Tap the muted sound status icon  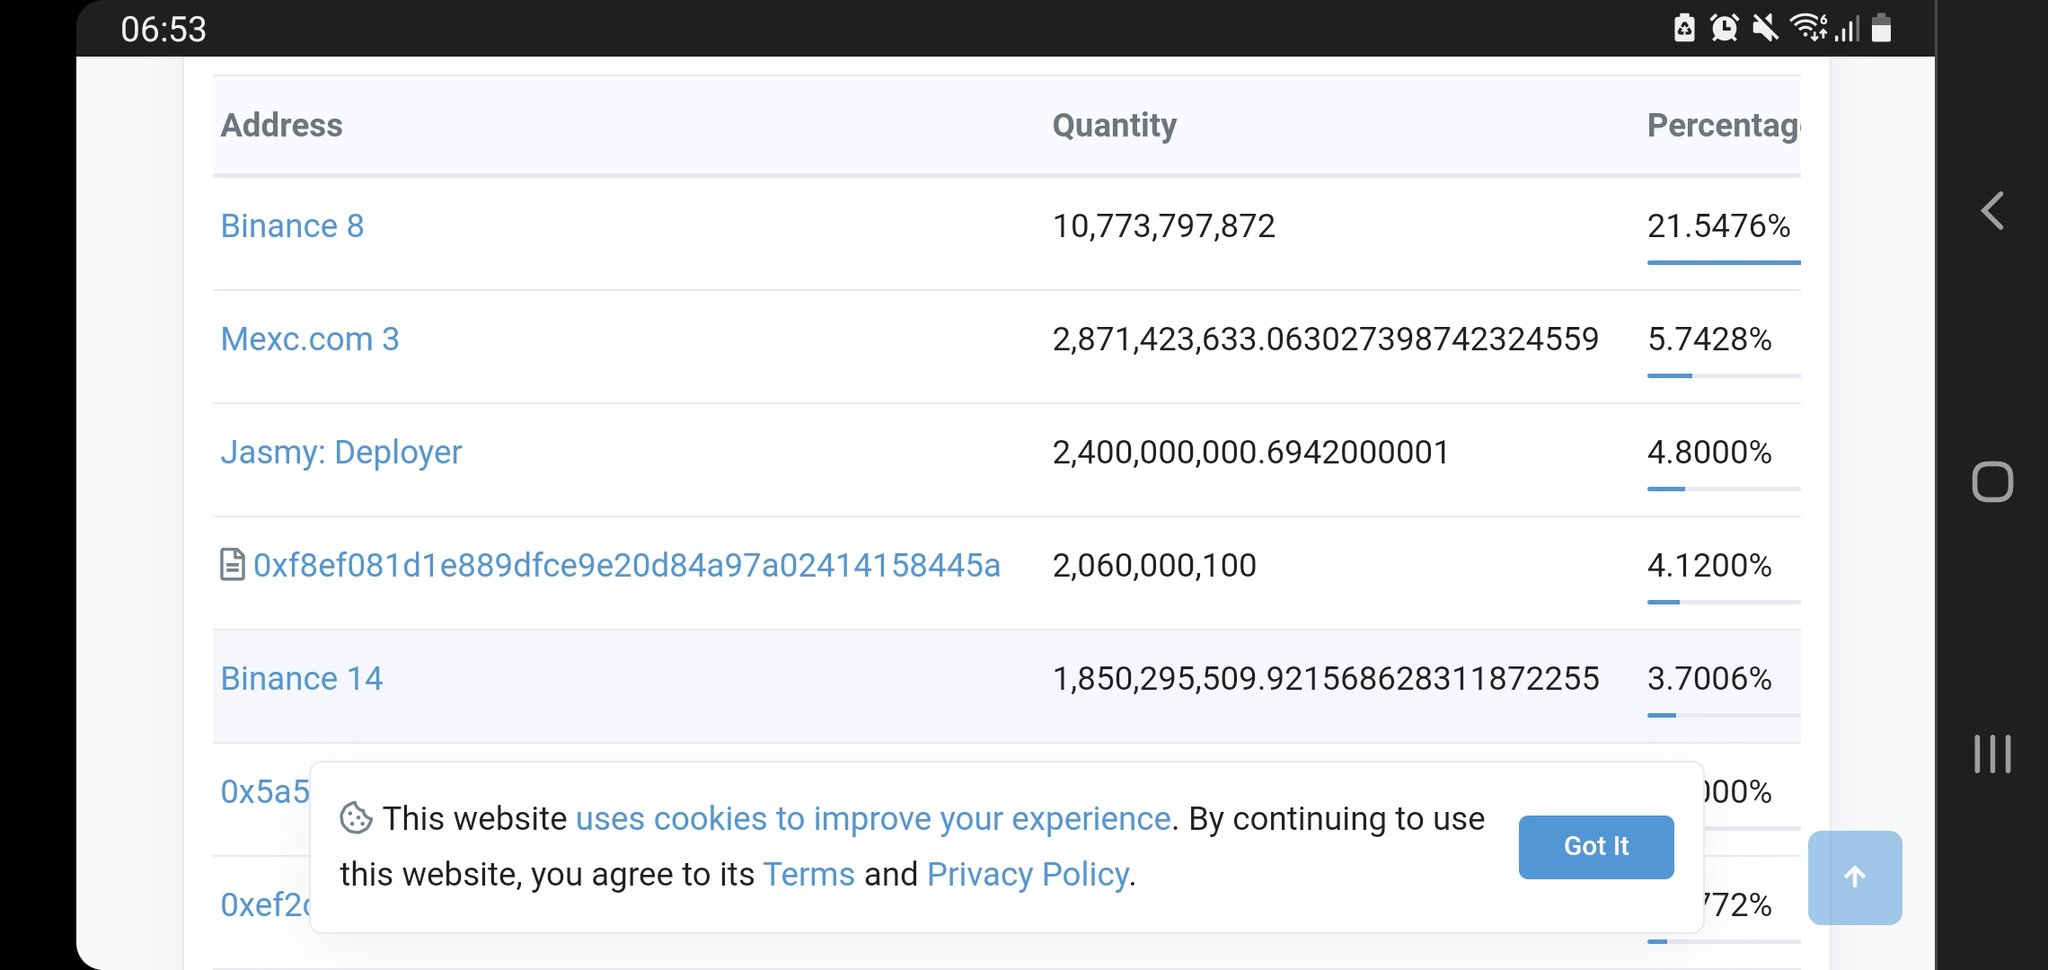[x=1766, y=29]
